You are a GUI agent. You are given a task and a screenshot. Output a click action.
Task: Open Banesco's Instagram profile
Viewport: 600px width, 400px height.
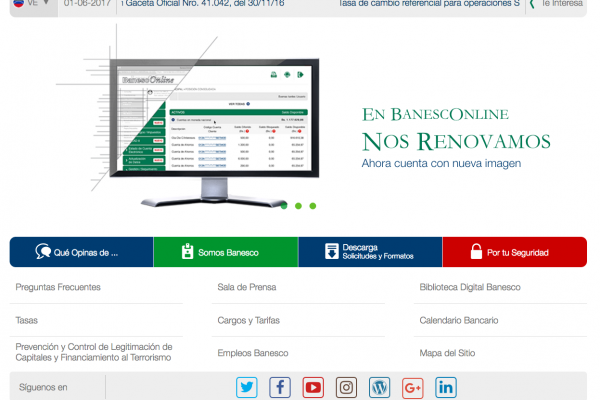click(x=346, y=387)
